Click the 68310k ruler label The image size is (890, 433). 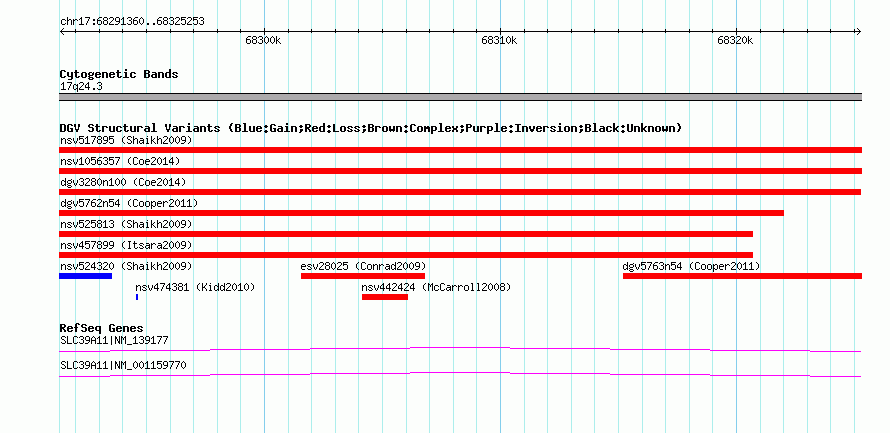[x=499, y=40]
